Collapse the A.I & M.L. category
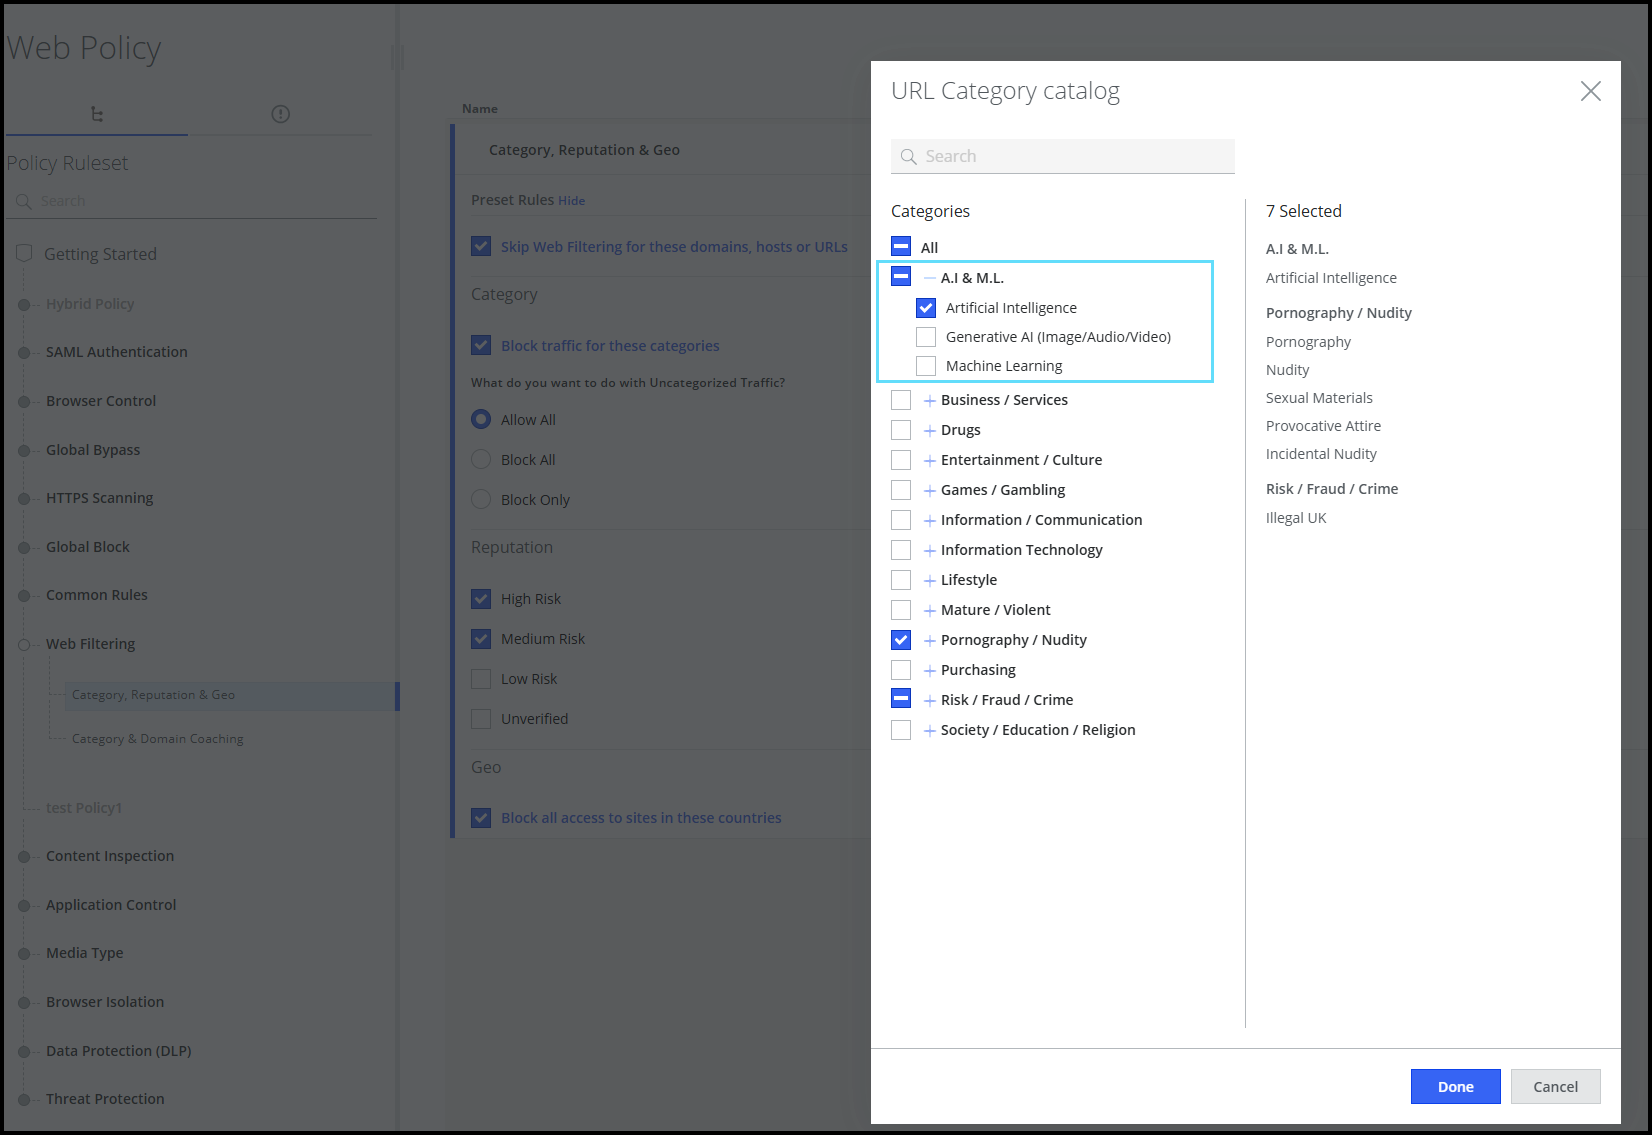 click(930, 278)
